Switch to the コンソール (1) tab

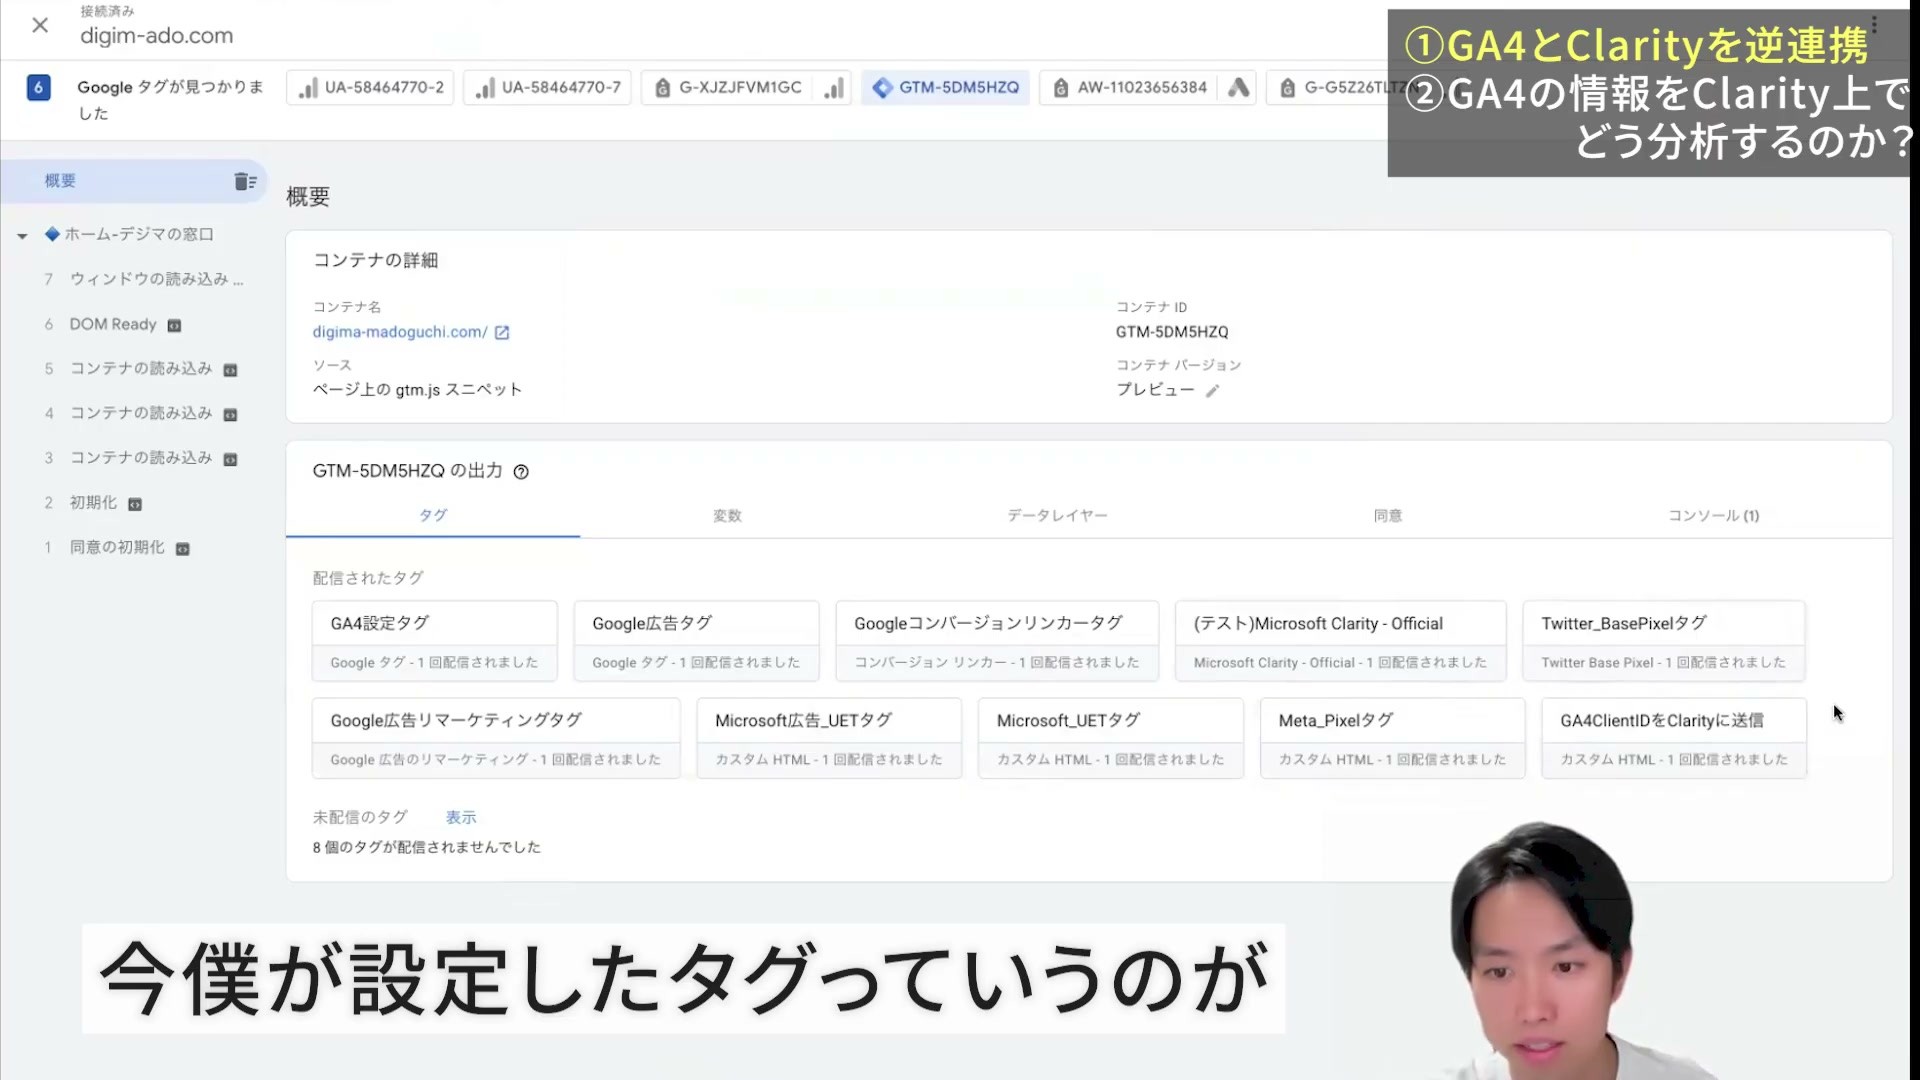pyautogui.click(x=1713, y=515)
